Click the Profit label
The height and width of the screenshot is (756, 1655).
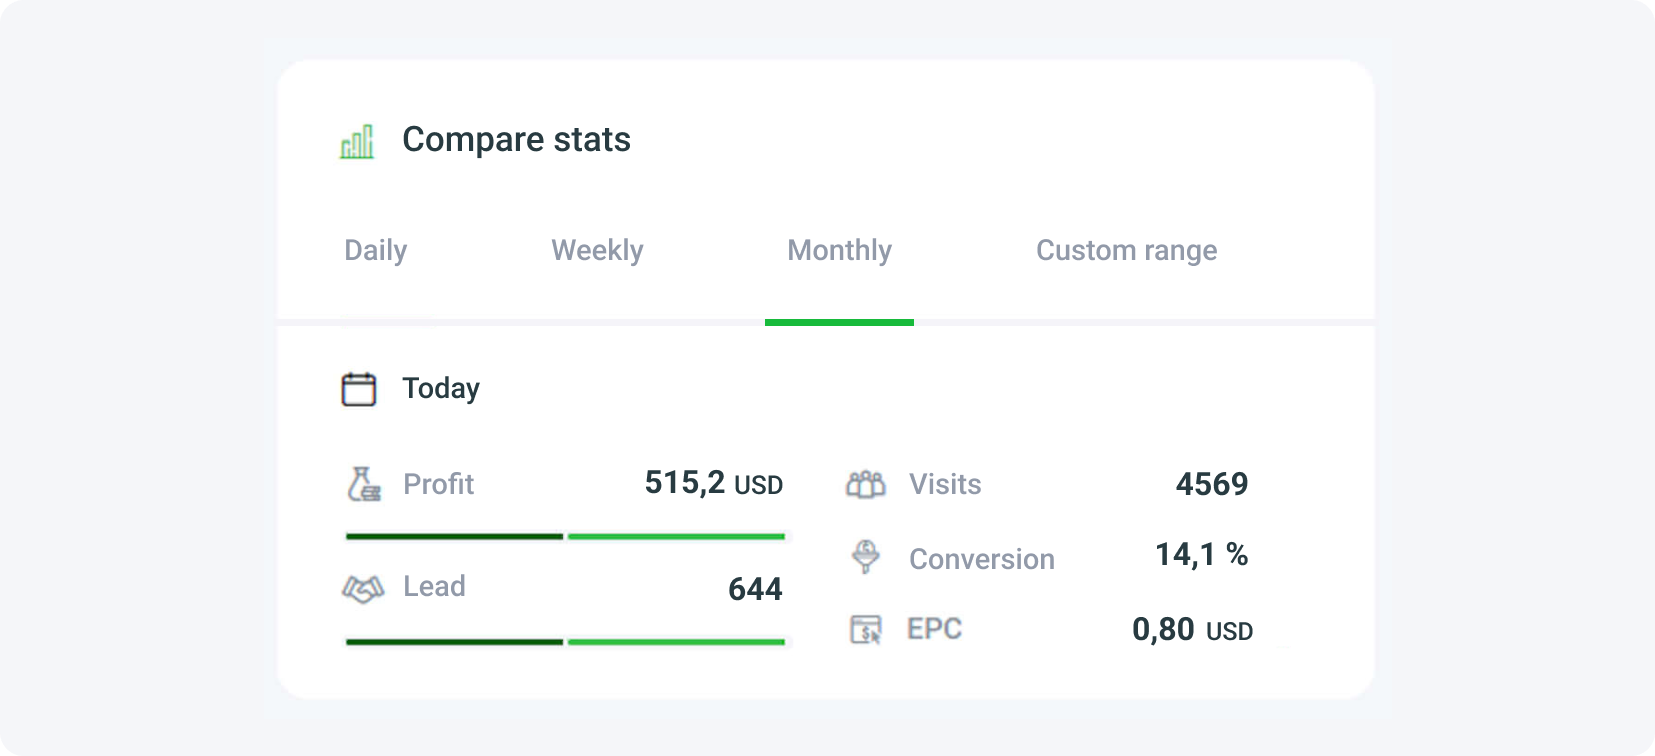pos(438,484)
